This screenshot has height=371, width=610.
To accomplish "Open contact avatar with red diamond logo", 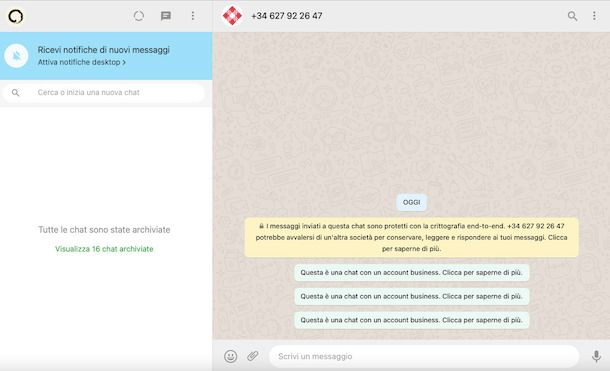I will [x=232, y=16].
